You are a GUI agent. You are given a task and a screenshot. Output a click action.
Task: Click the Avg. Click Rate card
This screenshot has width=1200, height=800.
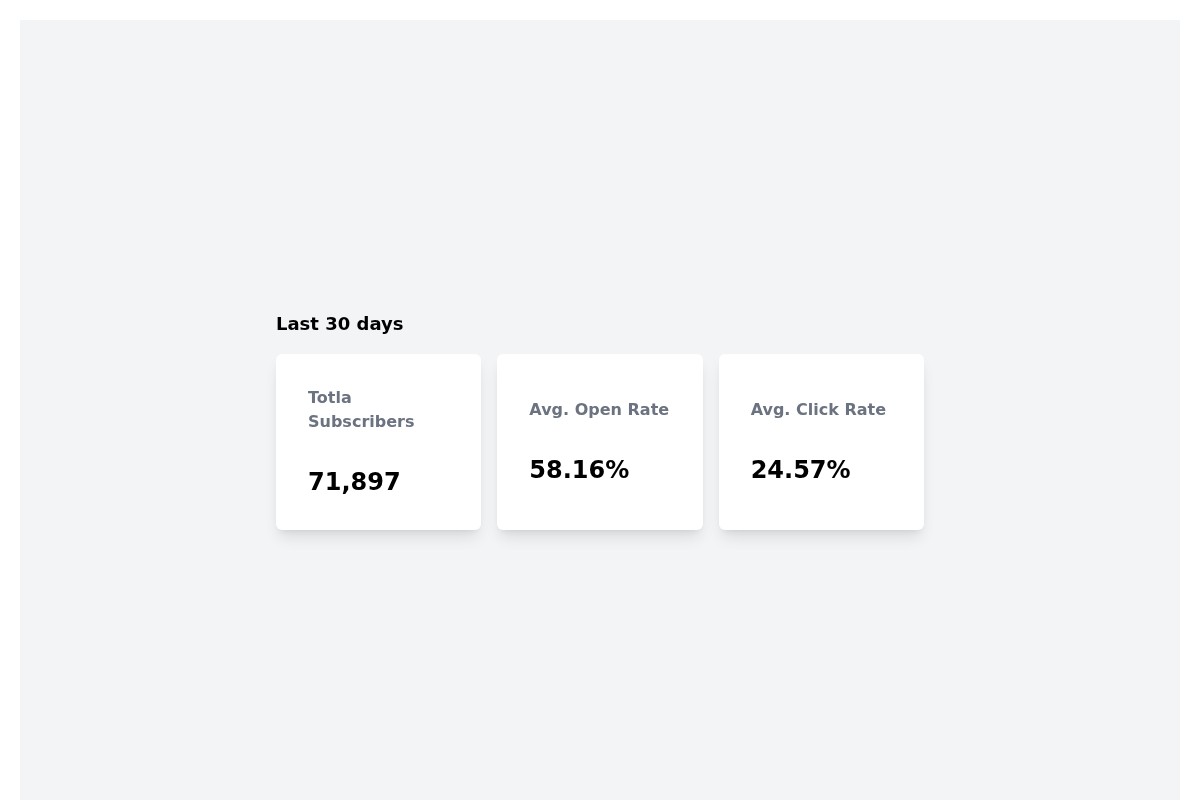tap(820, 441)
